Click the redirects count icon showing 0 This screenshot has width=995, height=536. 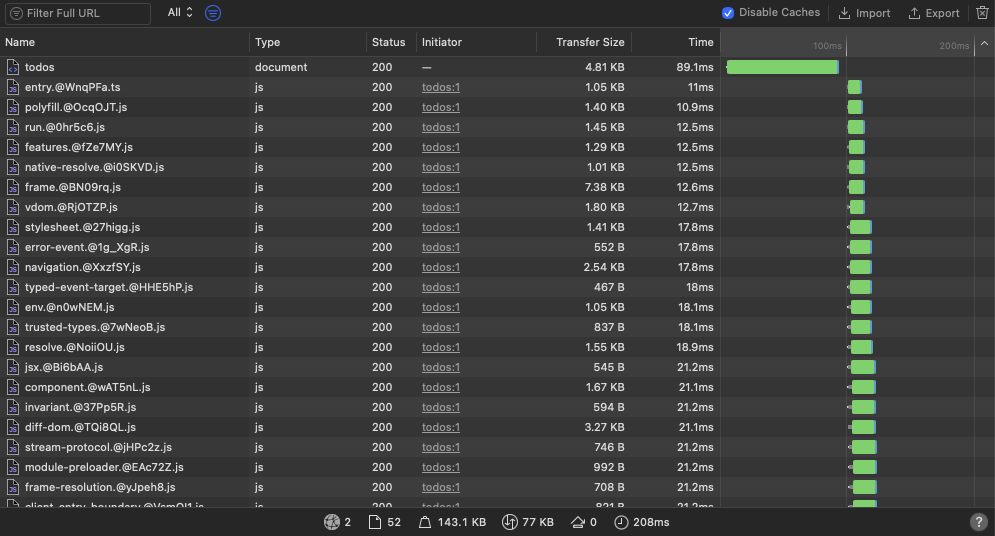click(577, 522)
